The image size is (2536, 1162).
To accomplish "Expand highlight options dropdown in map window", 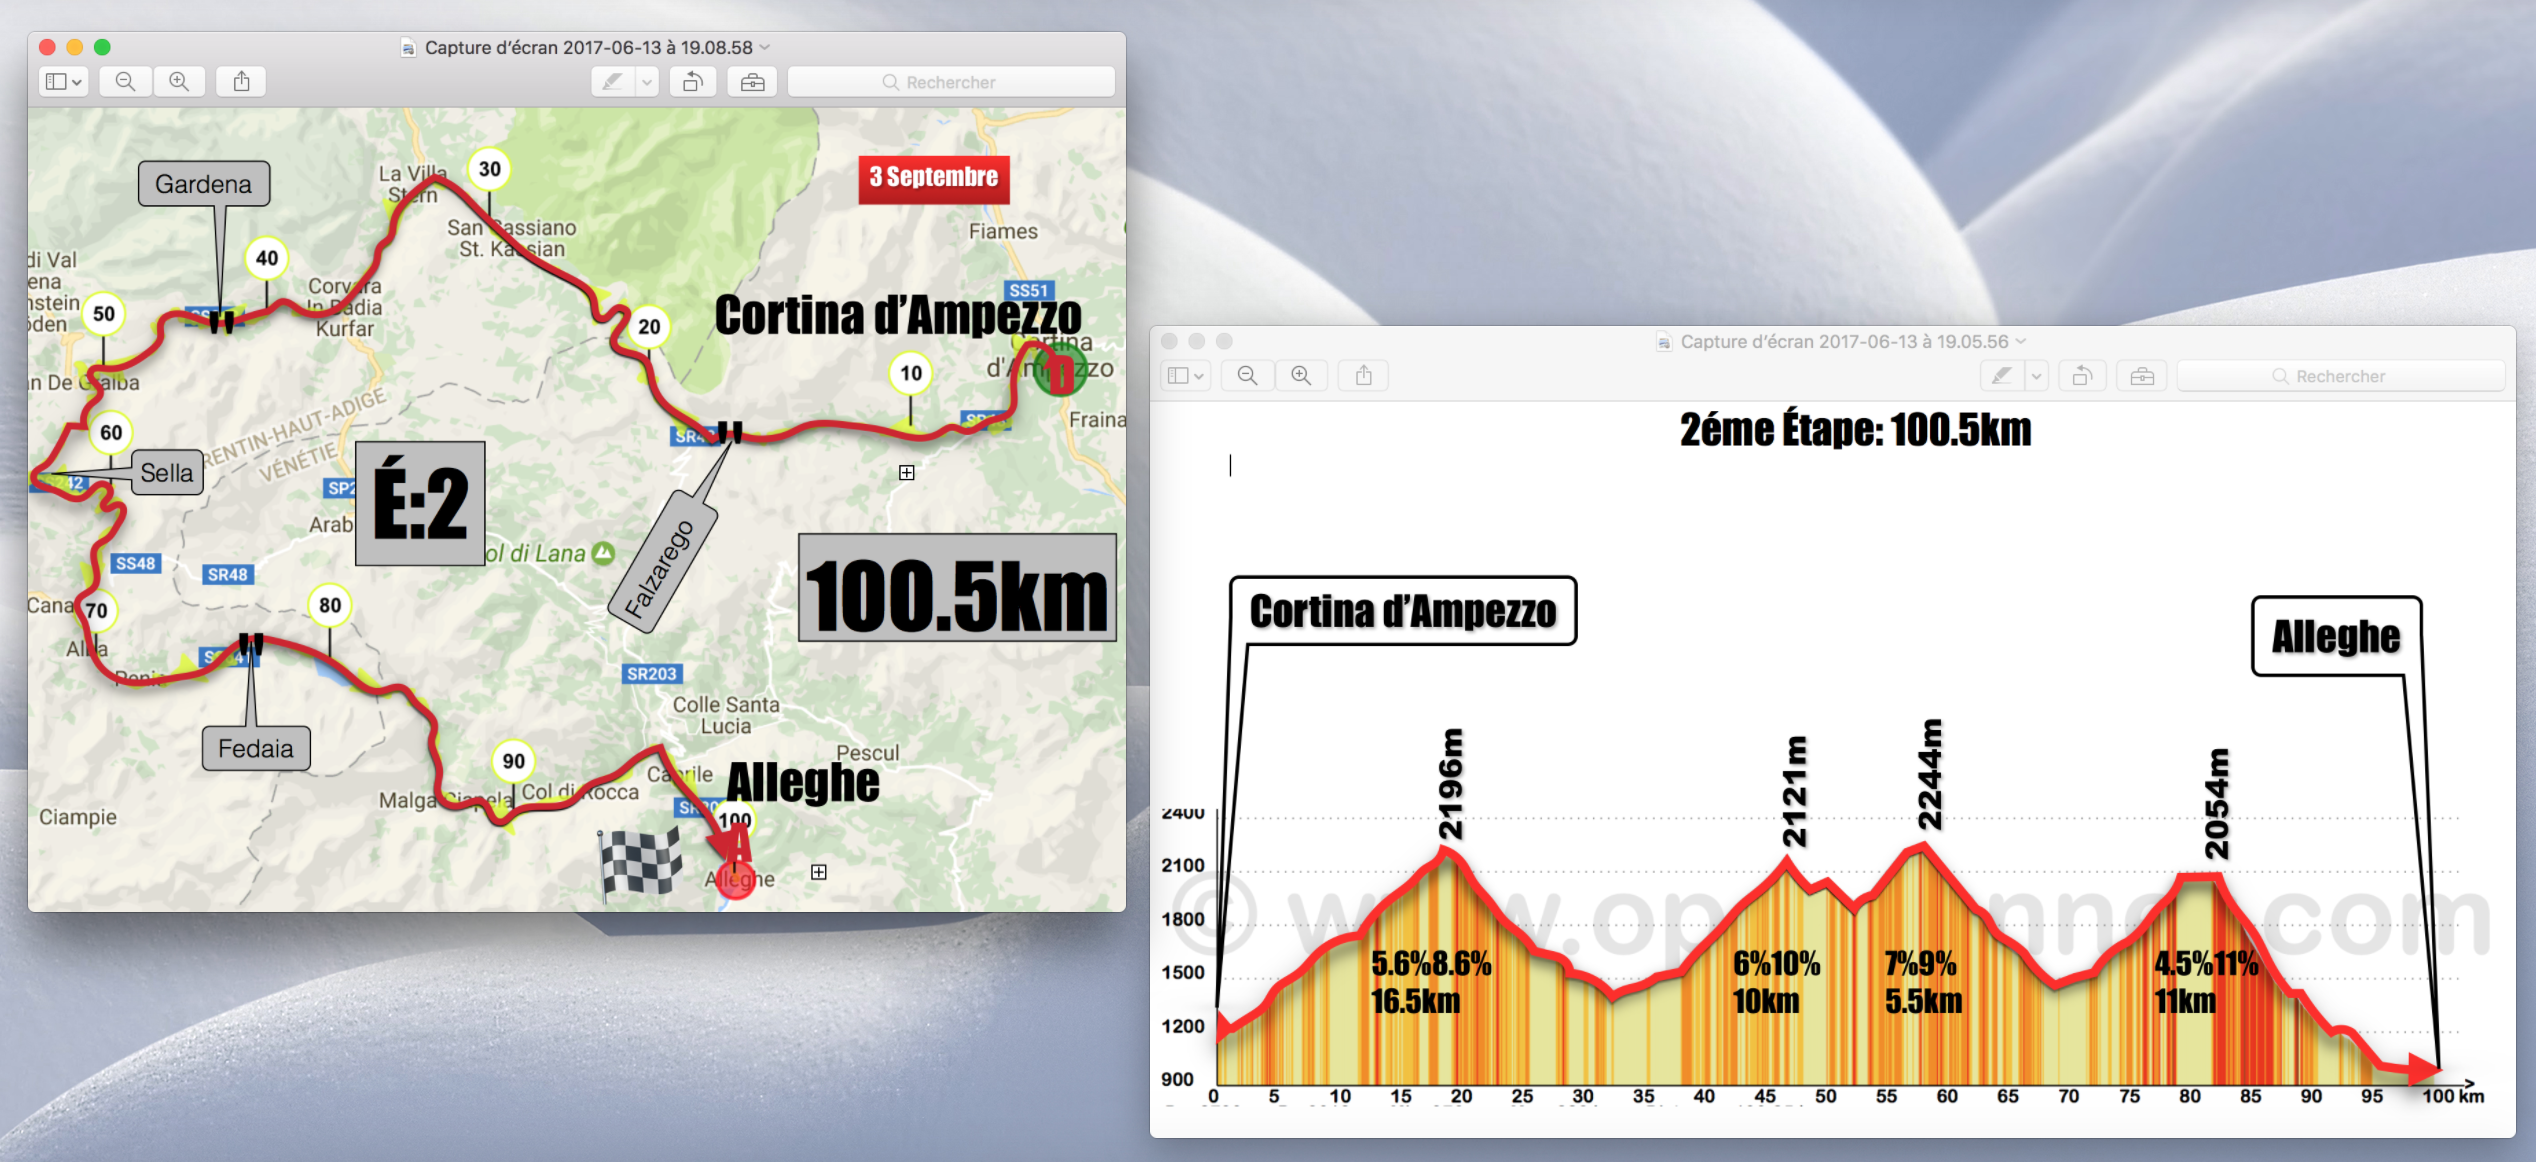I will [x=648, y=82].
